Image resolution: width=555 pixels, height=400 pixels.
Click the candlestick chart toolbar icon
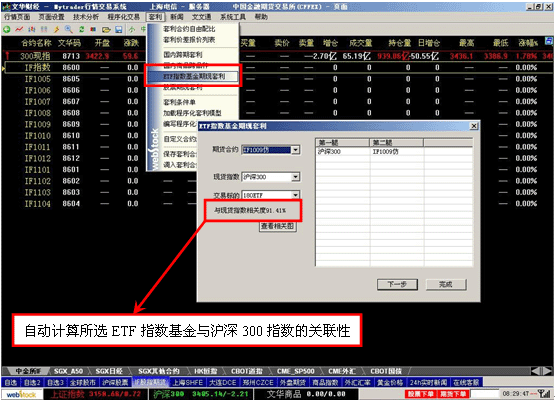pos(32,29)
